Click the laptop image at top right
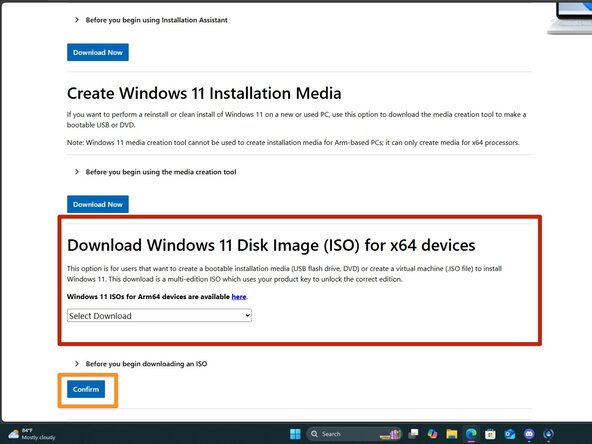The width and height of the screenshot is (592, 444). pos(569,18)
